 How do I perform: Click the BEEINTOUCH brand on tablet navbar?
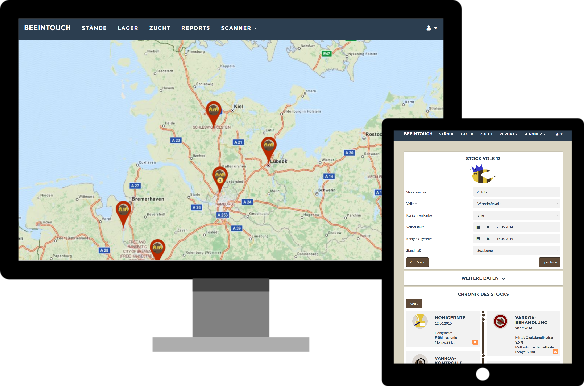coord(418,133)
